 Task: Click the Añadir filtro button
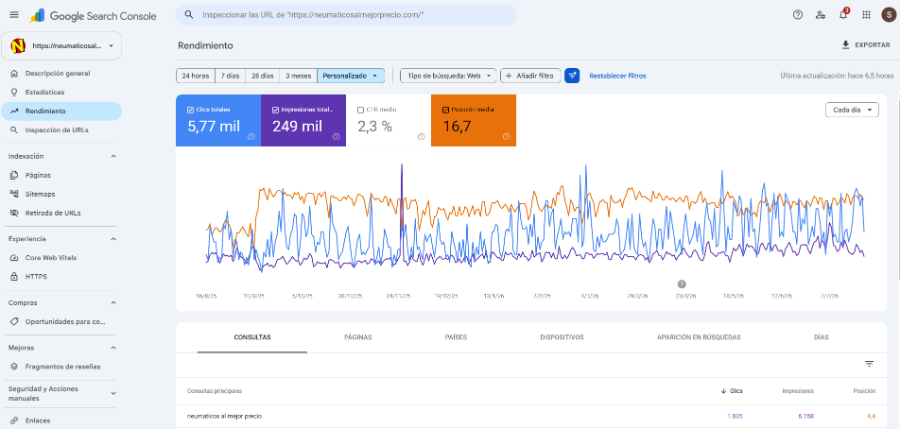530,76
